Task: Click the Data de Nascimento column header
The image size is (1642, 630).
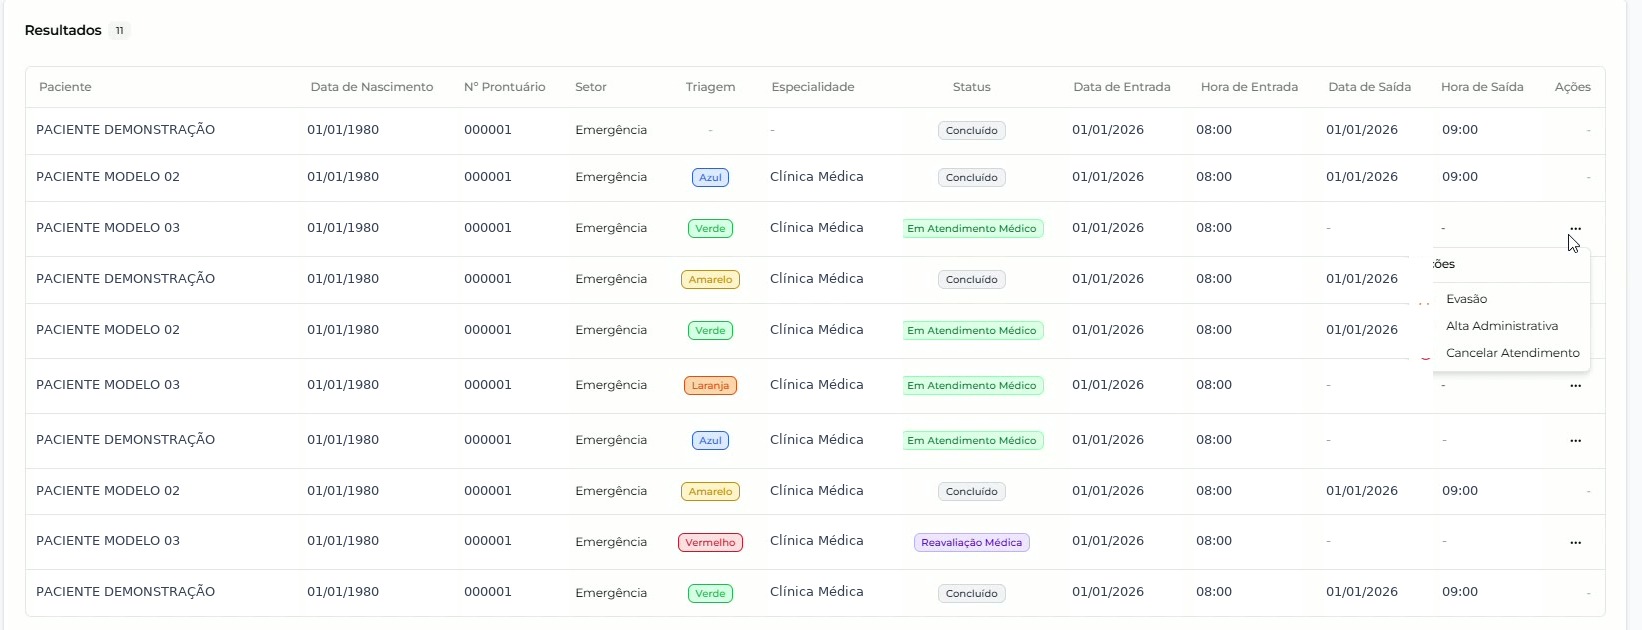Action: (x=372, y=87)
